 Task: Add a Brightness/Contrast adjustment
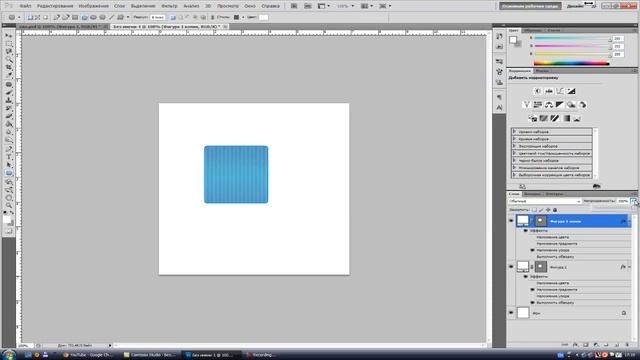tap(538, 91)
